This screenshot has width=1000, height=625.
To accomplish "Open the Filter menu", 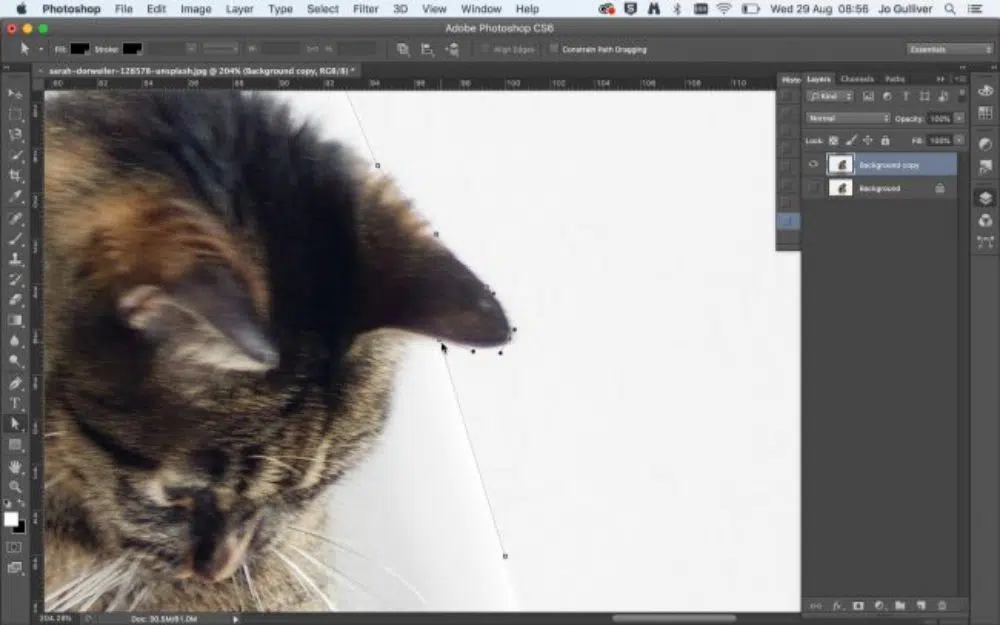I will [x=366, y=9].
